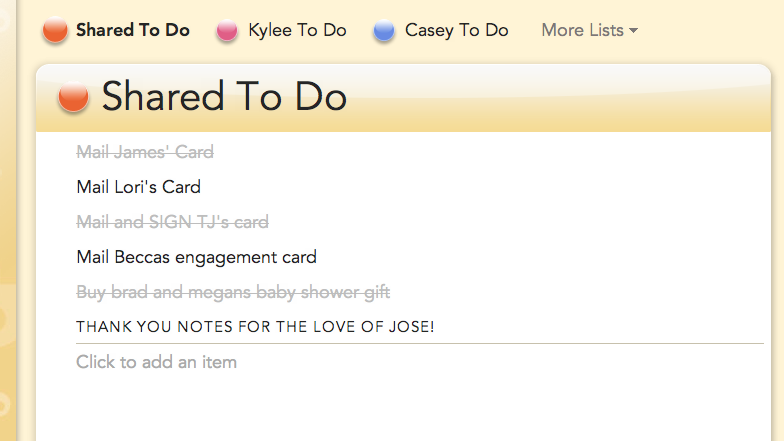Open the Kylee To Do list tab
This screenshot has width=784, height=441.
pyautogui.click(x=297, y=30)
